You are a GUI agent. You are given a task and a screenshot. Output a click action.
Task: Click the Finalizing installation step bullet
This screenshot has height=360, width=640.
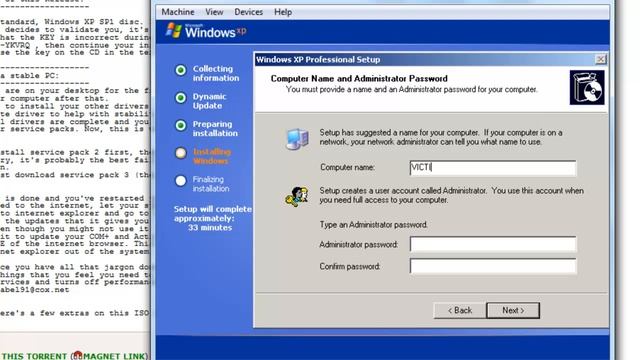(180, 180)
